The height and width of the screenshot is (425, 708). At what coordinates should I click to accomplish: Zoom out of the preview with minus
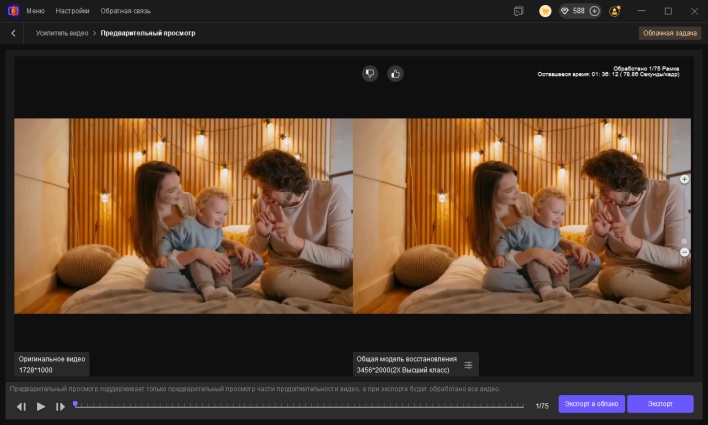pyautogui.click(x=684, y=252)
